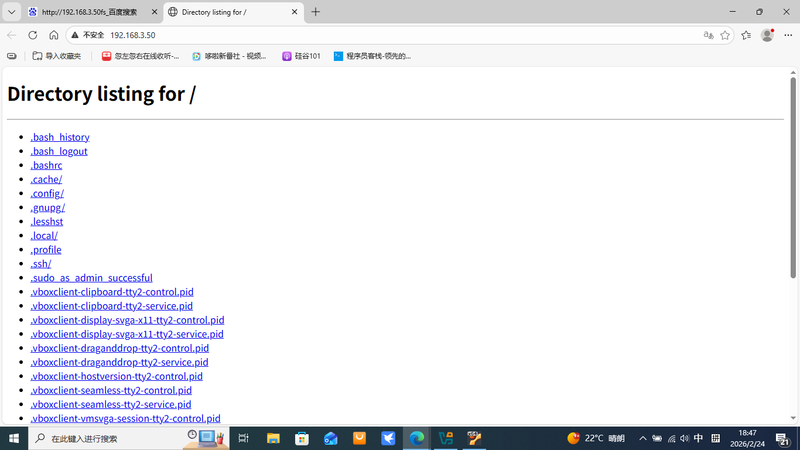Open the .gnupg/ directory link

pyautogui.click(x=47, y=208)
